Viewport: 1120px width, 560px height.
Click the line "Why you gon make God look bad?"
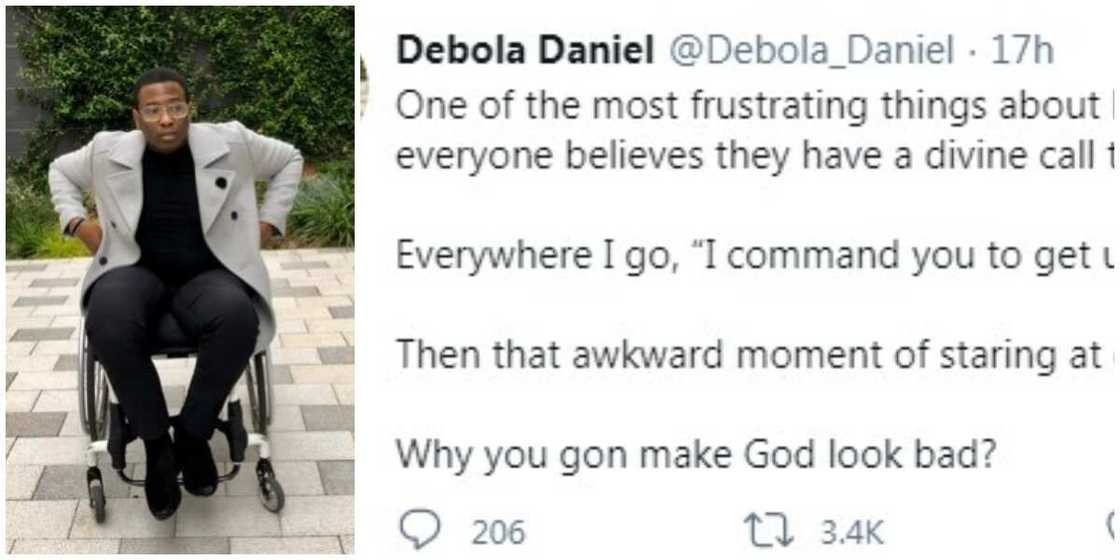pos(696,455)
